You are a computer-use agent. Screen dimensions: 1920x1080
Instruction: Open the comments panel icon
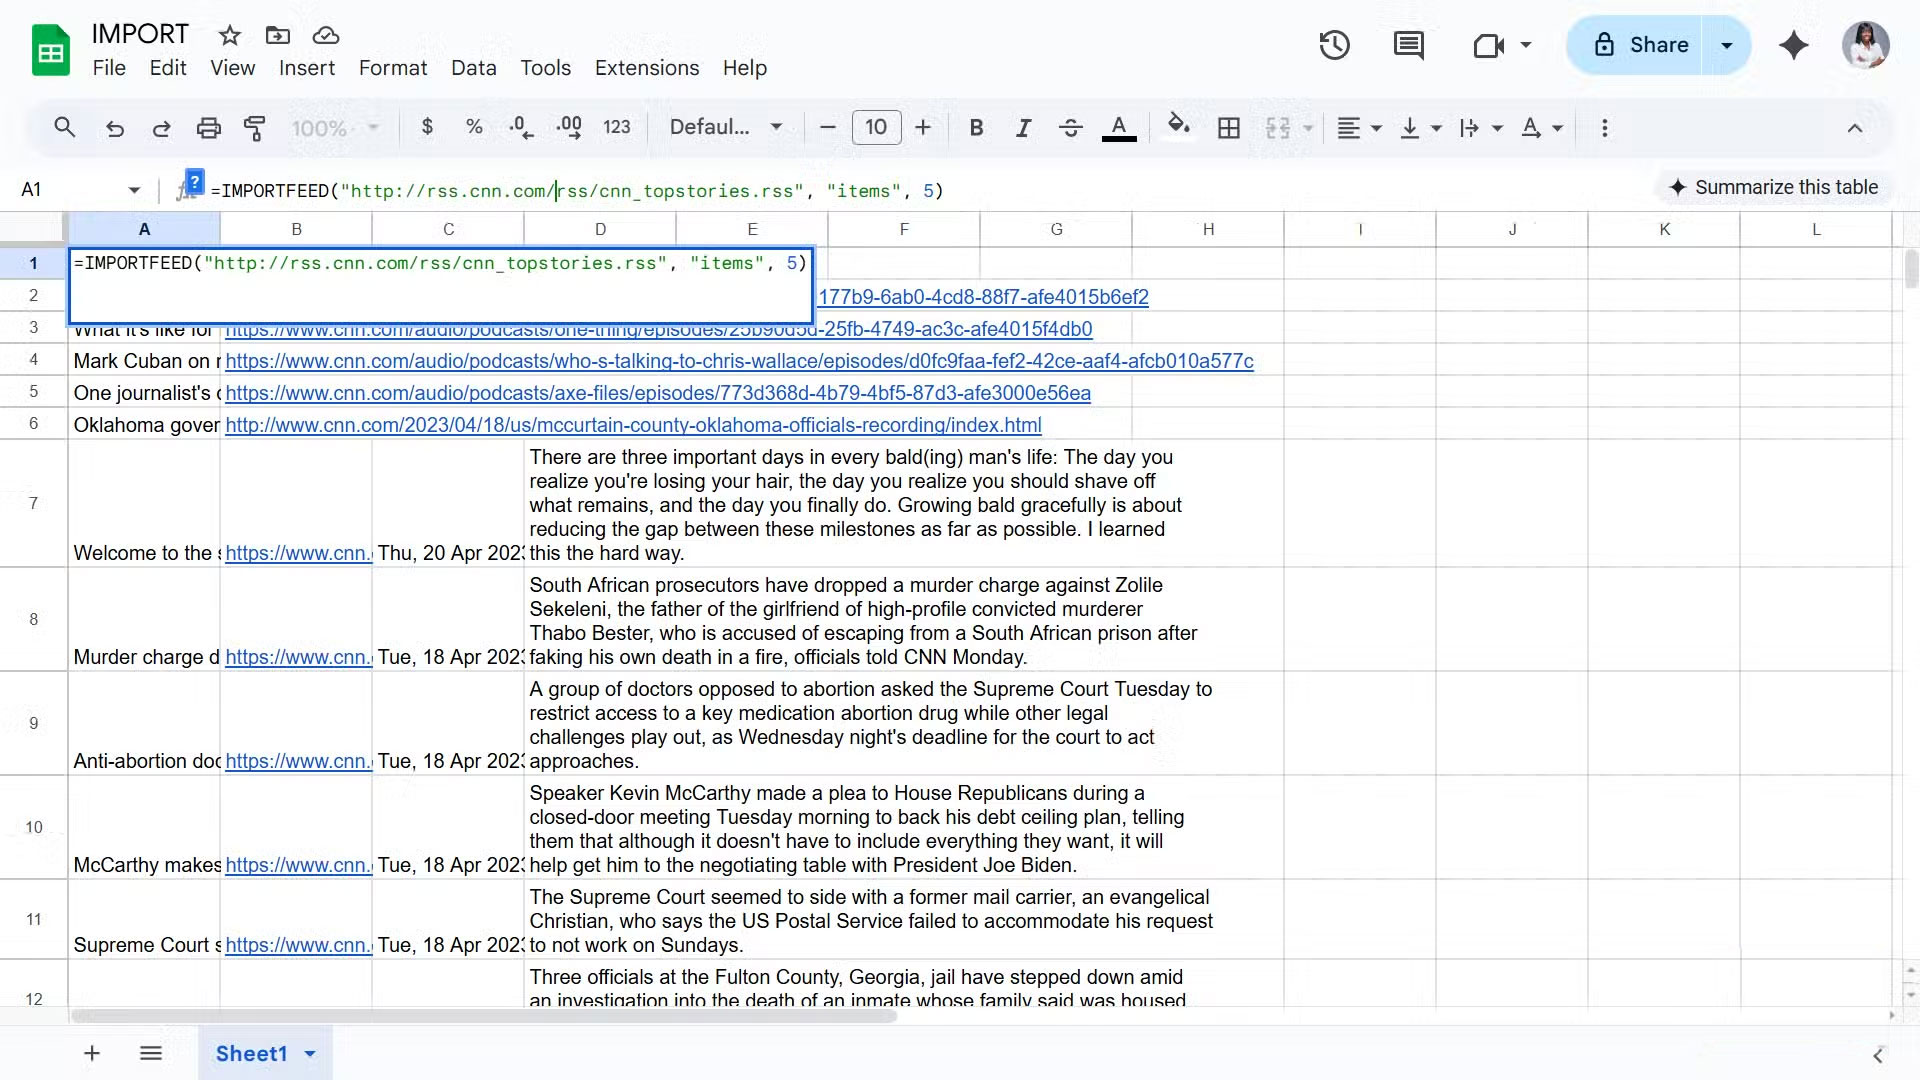pyautogui.click(x=1408, y=45)
